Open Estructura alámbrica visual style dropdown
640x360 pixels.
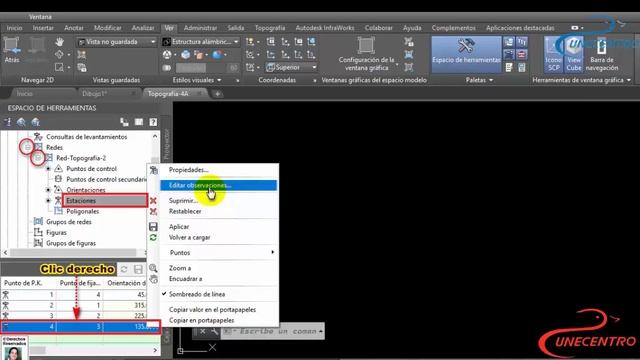pos(201,42)
